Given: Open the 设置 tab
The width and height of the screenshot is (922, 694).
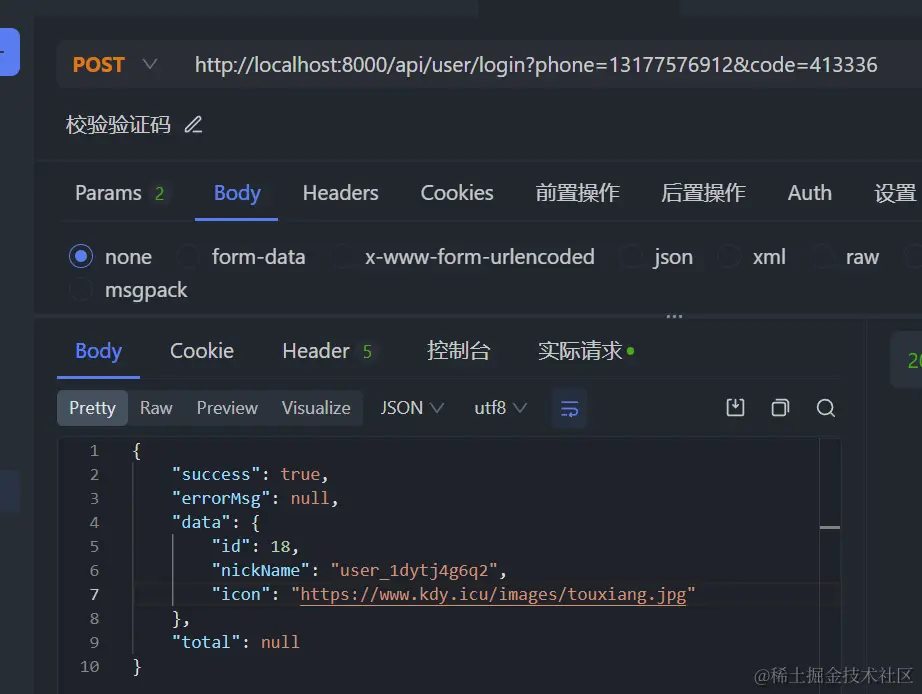Looking at the screenshot, I should (x=895, y=193).
